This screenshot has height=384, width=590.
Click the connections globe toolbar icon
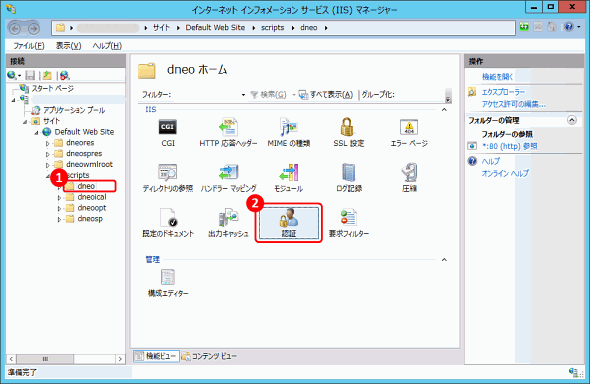pos(12,75)
